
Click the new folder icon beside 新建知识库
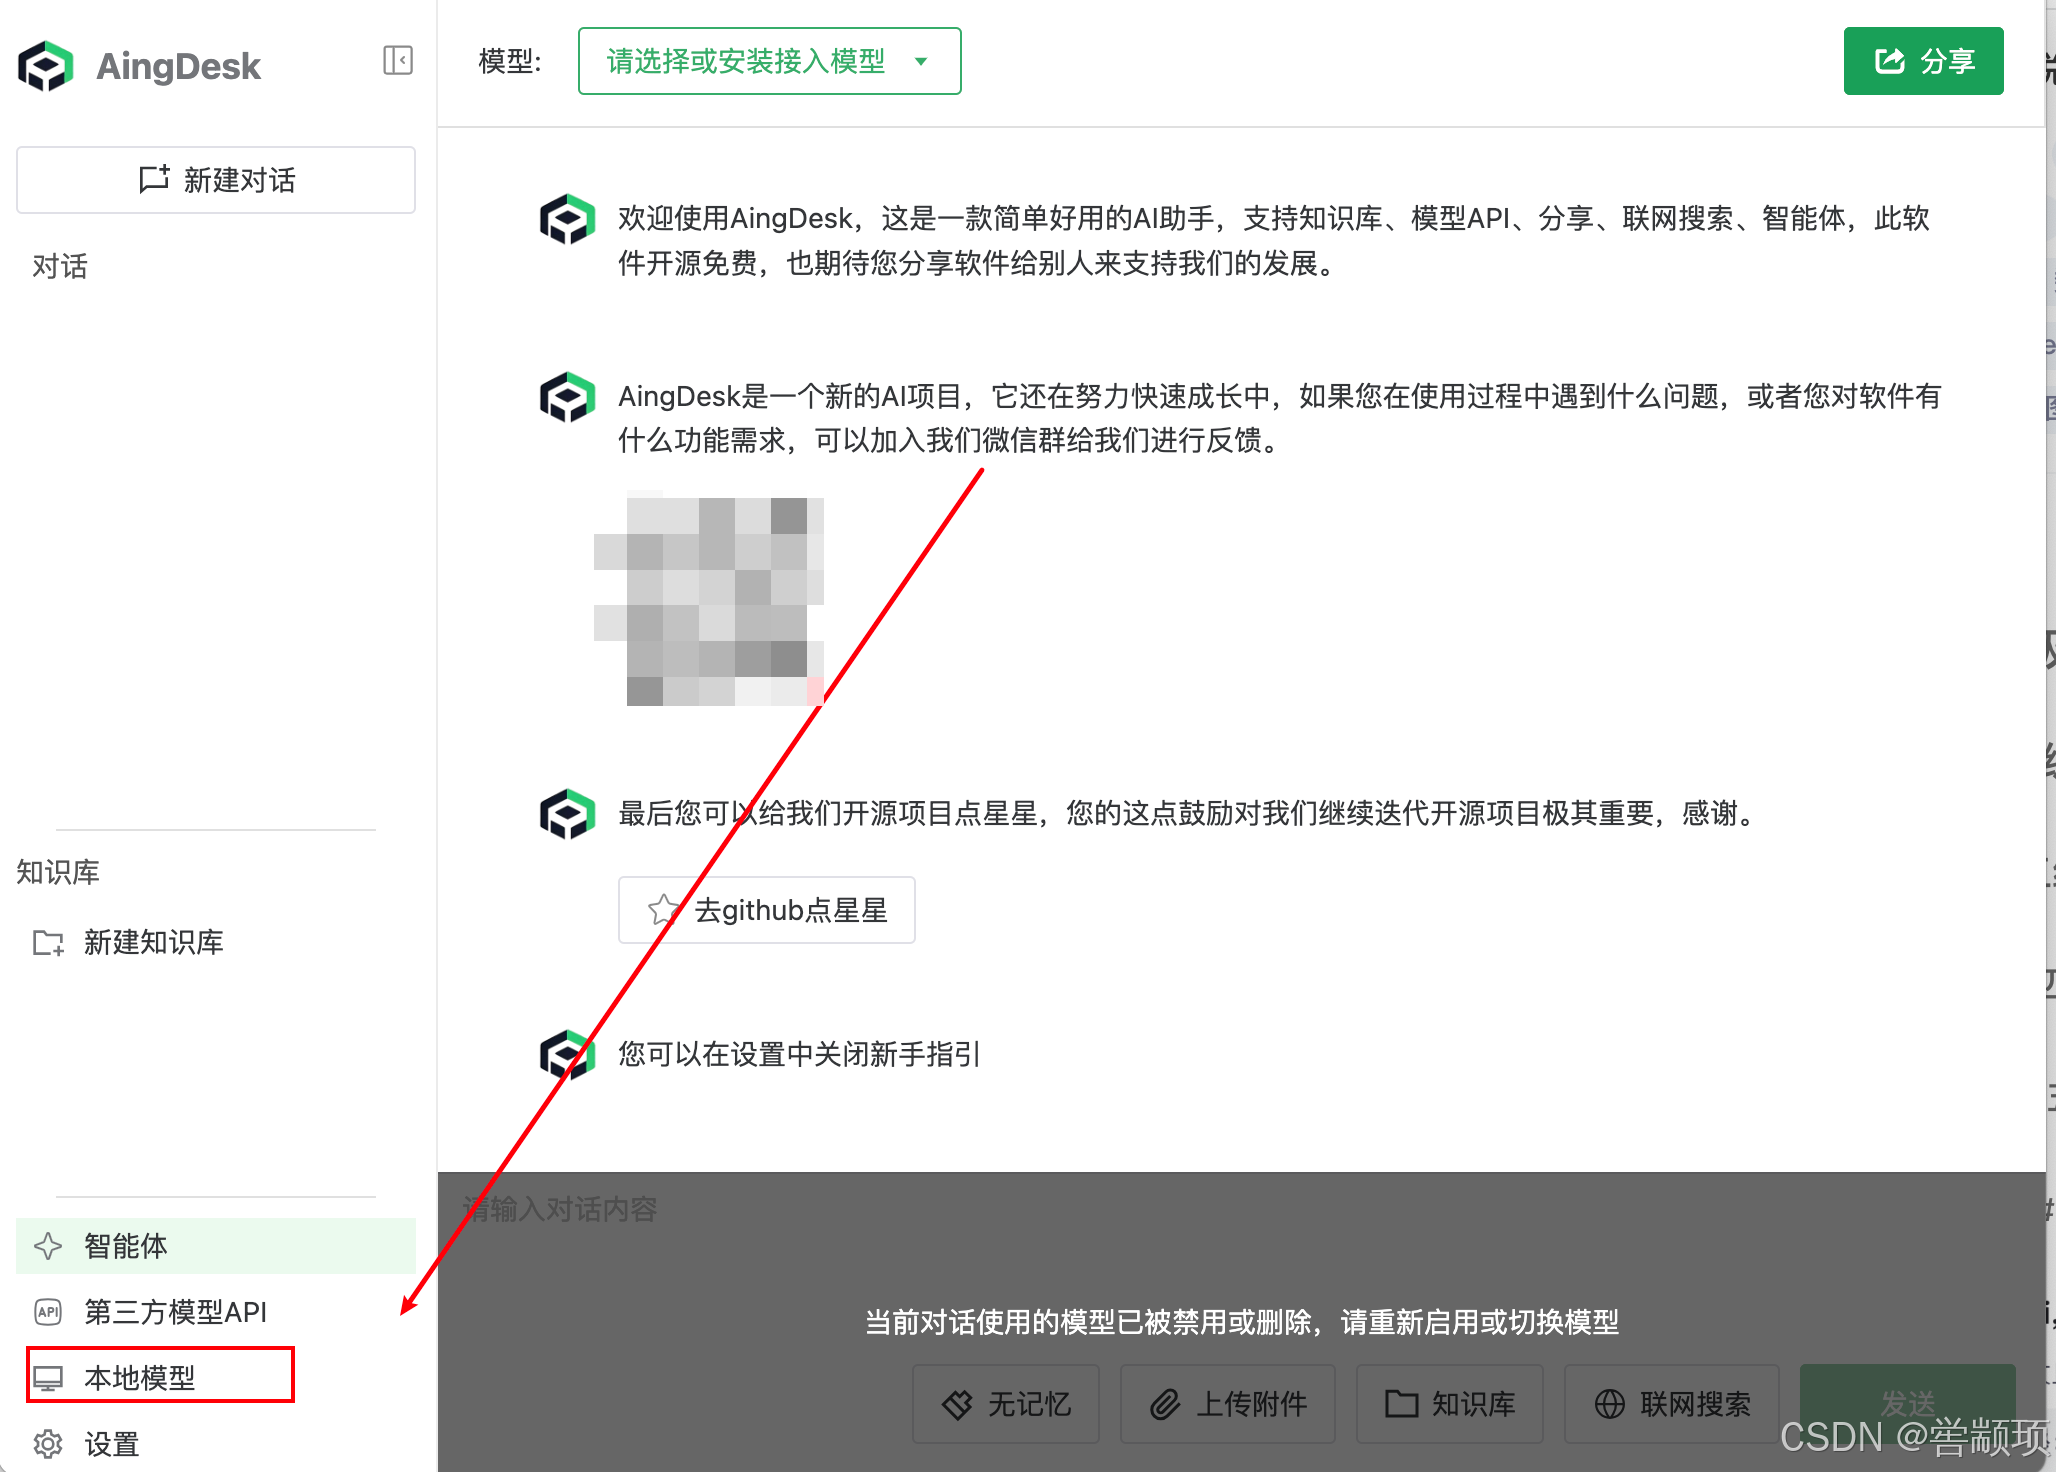coord(48,942)
